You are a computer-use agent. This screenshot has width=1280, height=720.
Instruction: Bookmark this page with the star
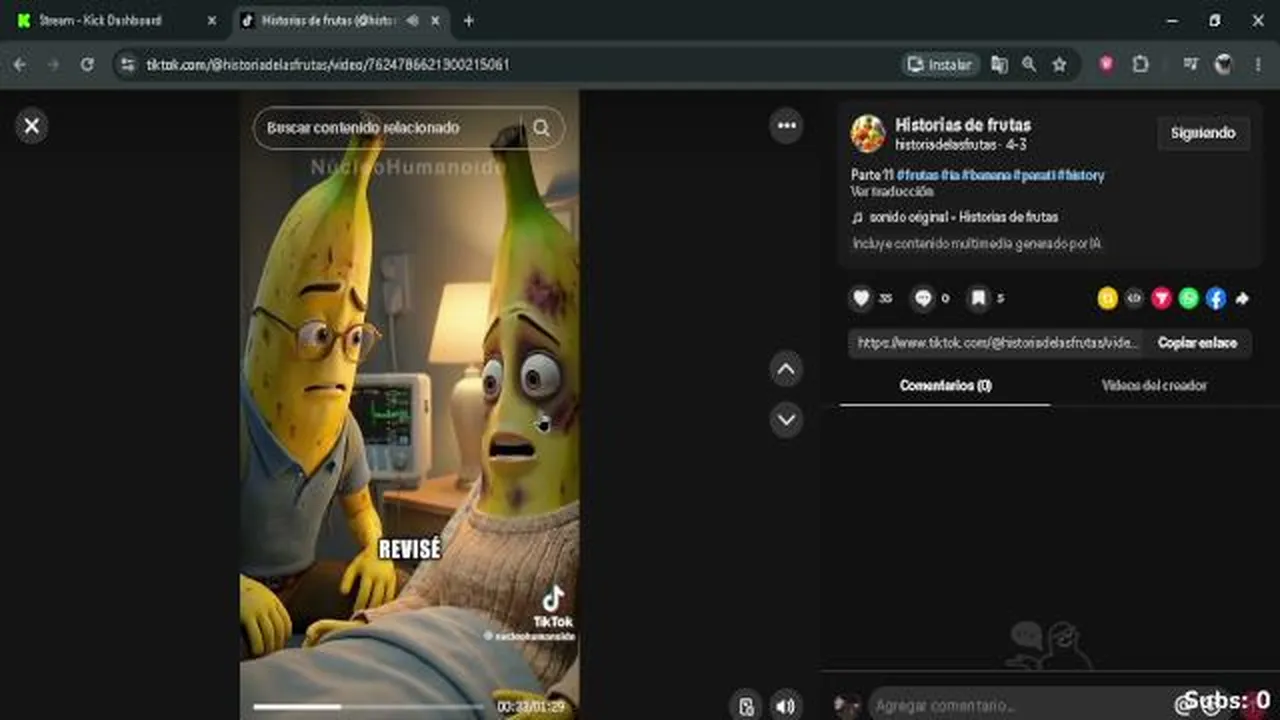(x=1059, y=64)
